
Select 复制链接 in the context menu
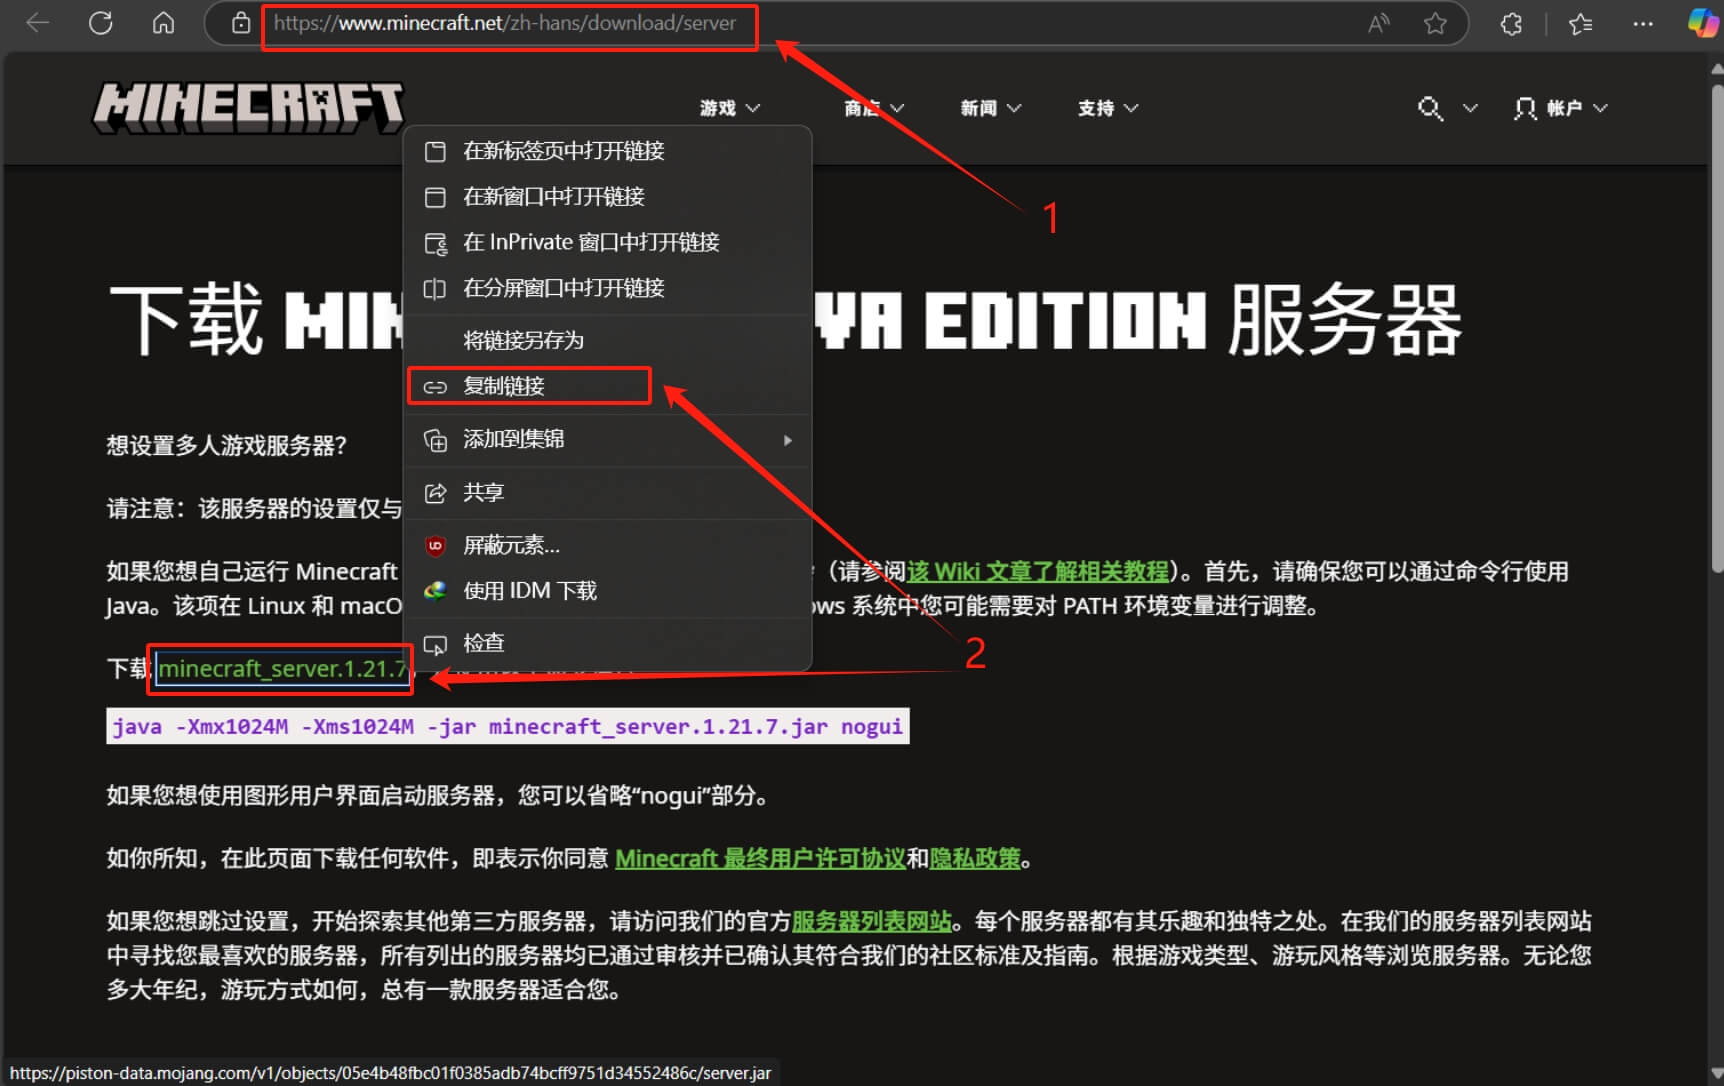pyautogui.click(x=608, y=386)
